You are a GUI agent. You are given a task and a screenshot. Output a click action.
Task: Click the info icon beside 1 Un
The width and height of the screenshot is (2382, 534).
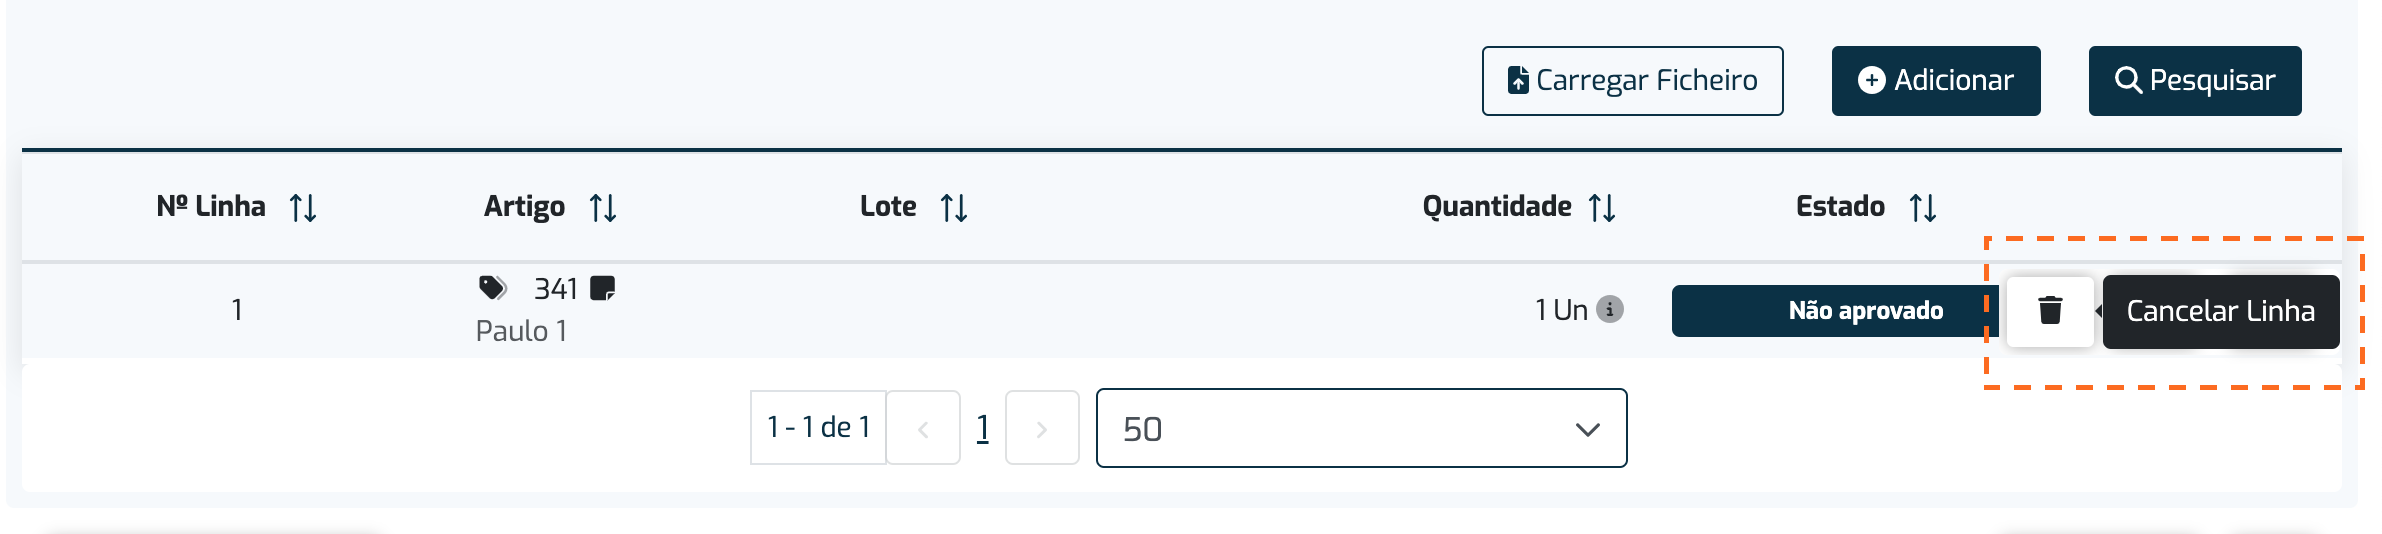(1610, 310)
